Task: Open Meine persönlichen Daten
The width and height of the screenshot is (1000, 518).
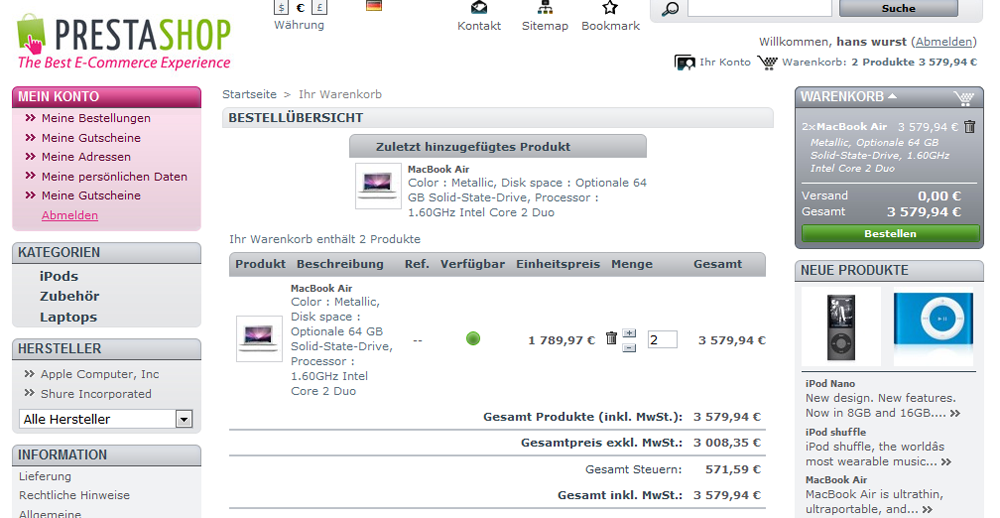Action: click(x=114, y=177)
